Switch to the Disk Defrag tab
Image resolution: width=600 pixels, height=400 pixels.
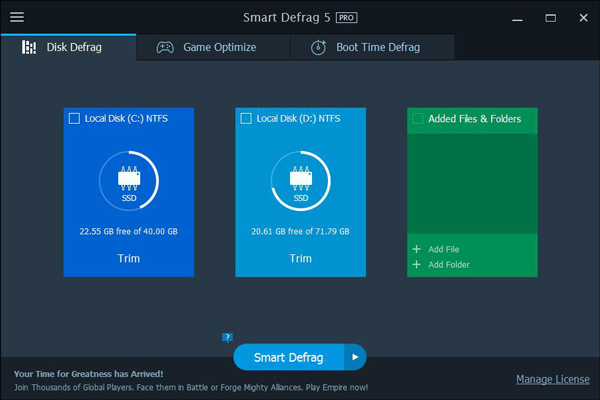point(68,47)
